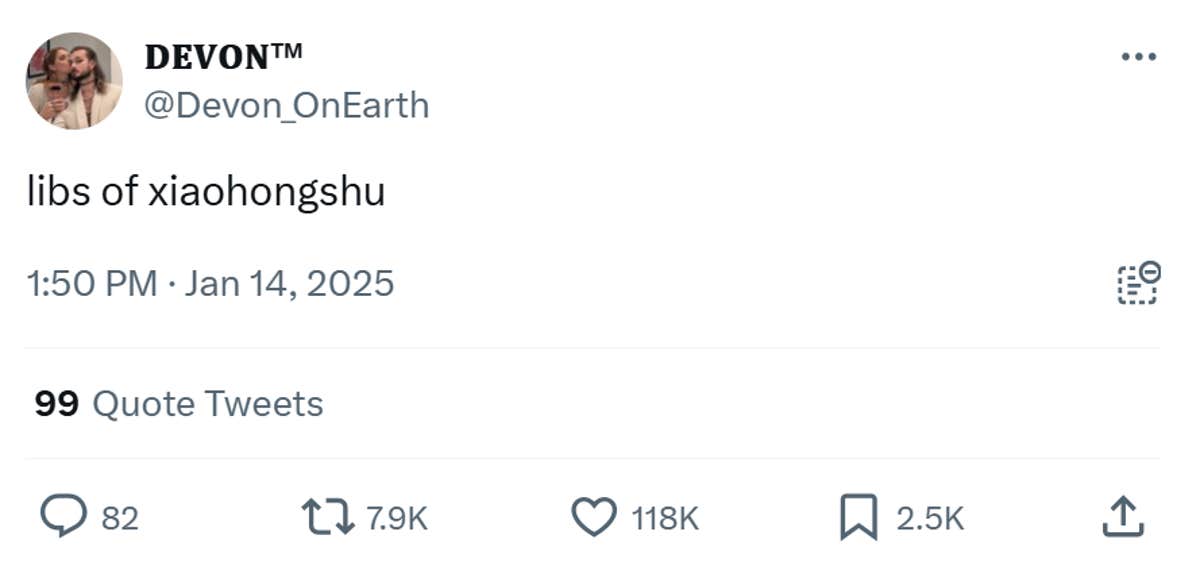Click the reader notes icon beside the date

coord(1137,283)
